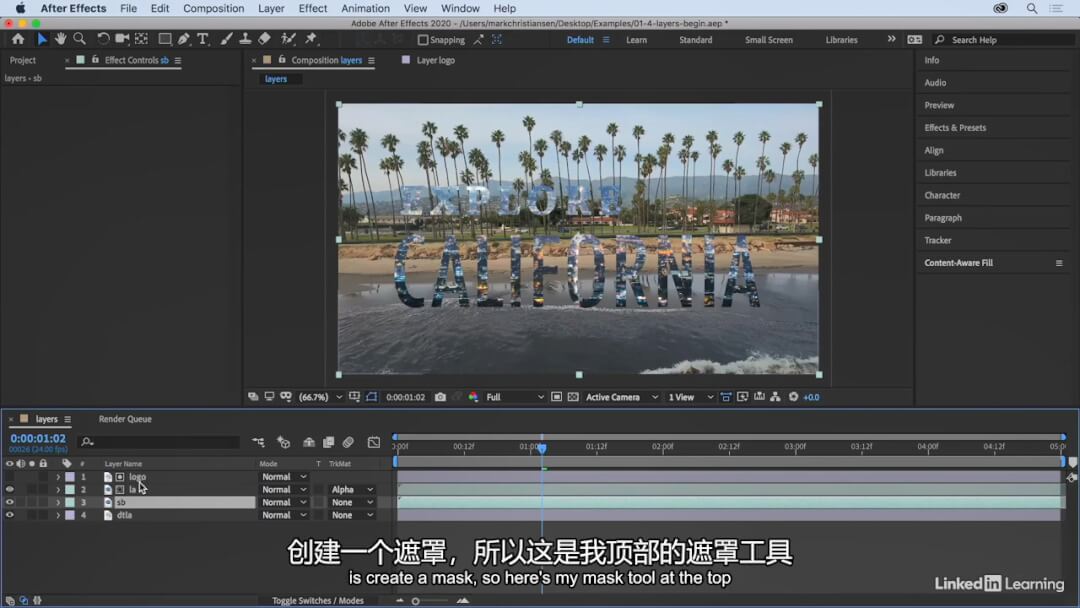Select the Zoom magnifier tool
Image resolution: width=1080 pixels, height=608 pixels.
pyautogui.click(x=80, y=39)
